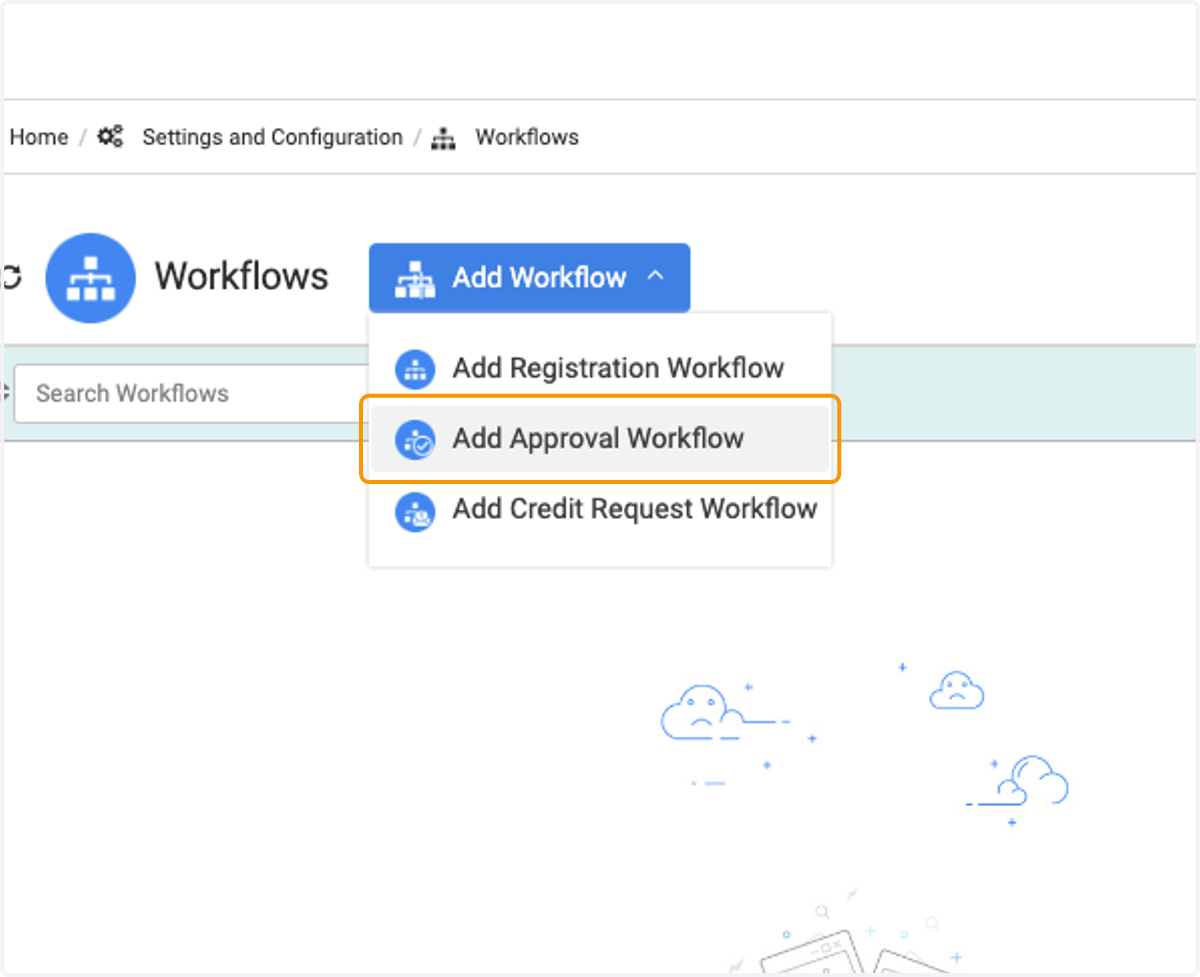Collapse the Add Workflow chevron arrow

[656, 275]
